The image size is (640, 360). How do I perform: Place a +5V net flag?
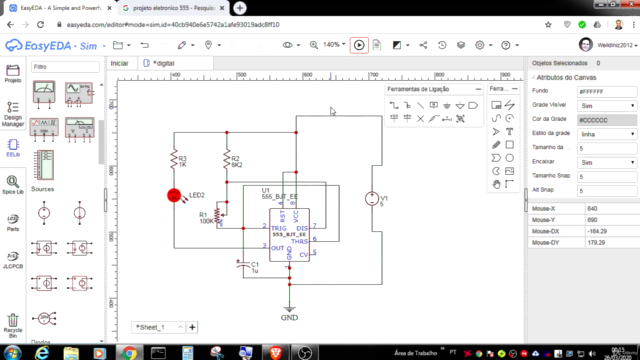click(x=407, y=118)
